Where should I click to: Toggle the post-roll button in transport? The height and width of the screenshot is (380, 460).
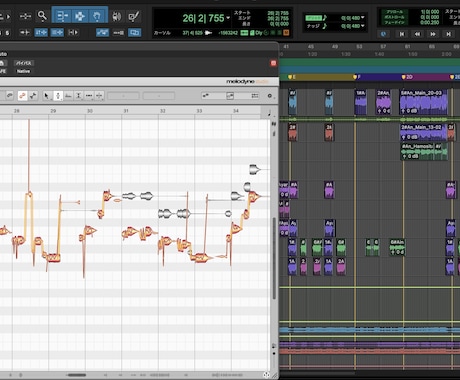click(394, 17)
